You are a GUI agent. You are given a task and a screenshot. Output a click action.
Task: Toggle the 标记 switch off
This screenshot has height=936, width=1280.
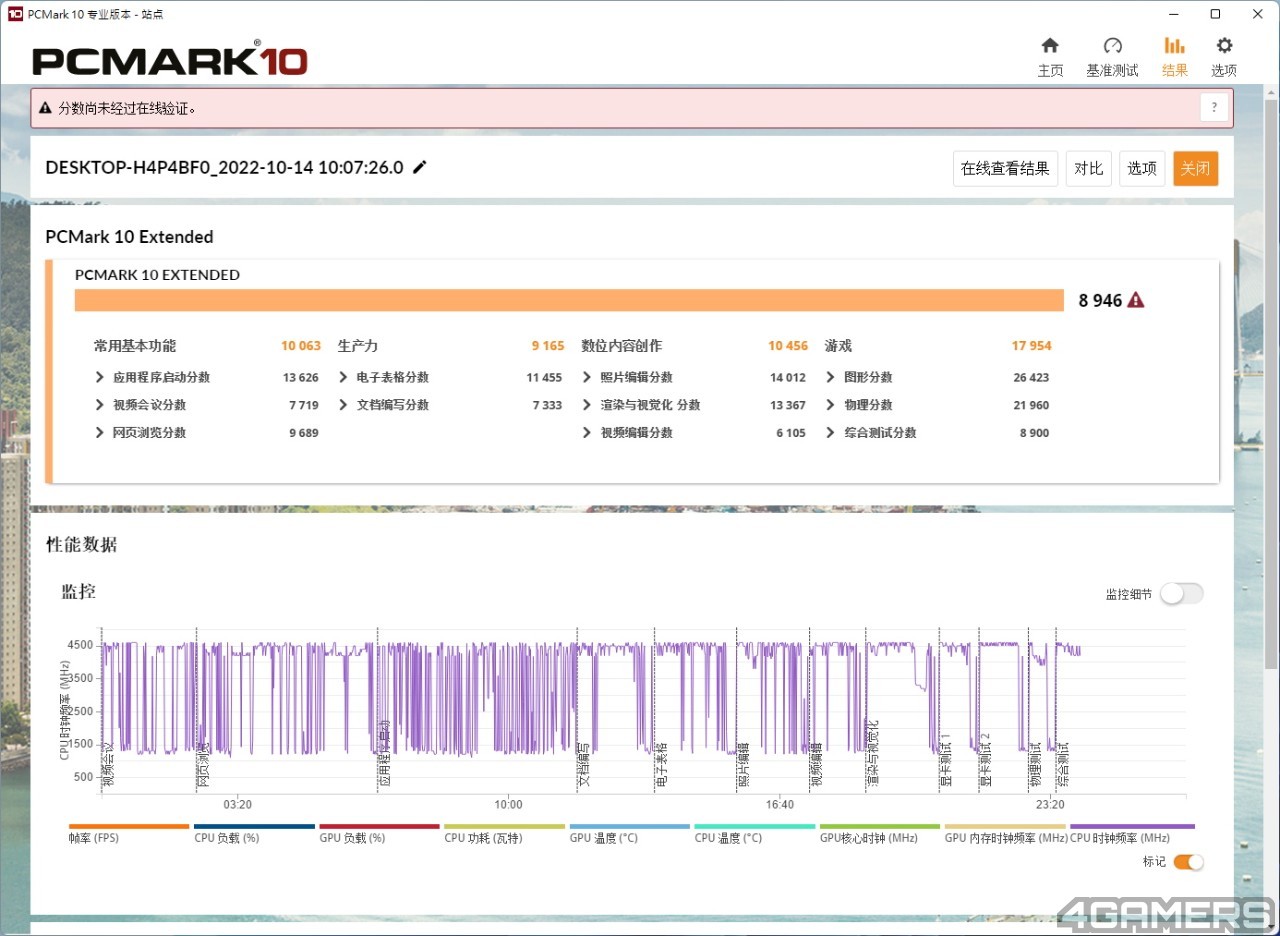pyautogui.click(x=1188, y=862)
